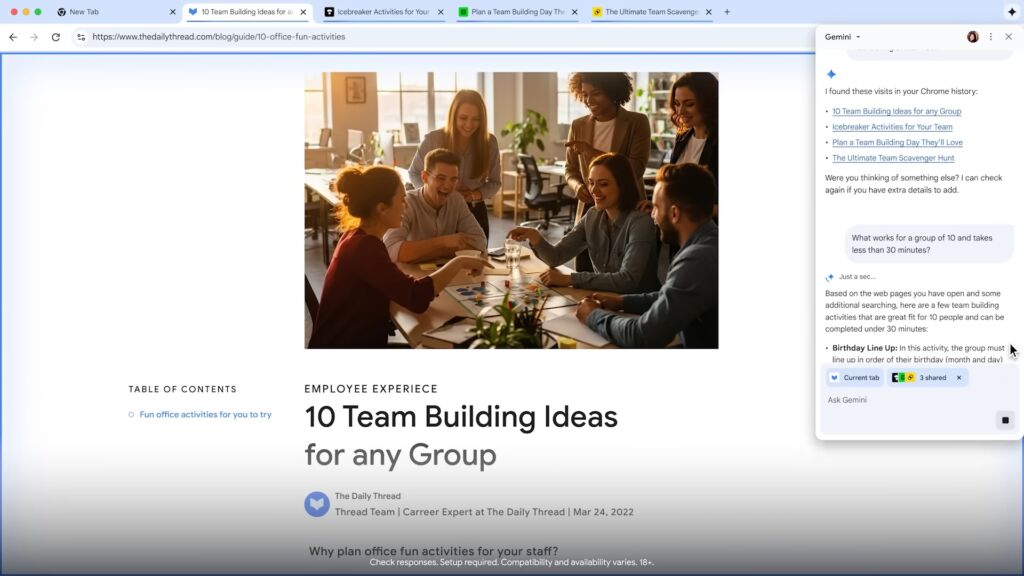This screenshot has height=576, width=1024.
Task: Remove the 3 shared tabs chip
Action: [x=958, y=377]
